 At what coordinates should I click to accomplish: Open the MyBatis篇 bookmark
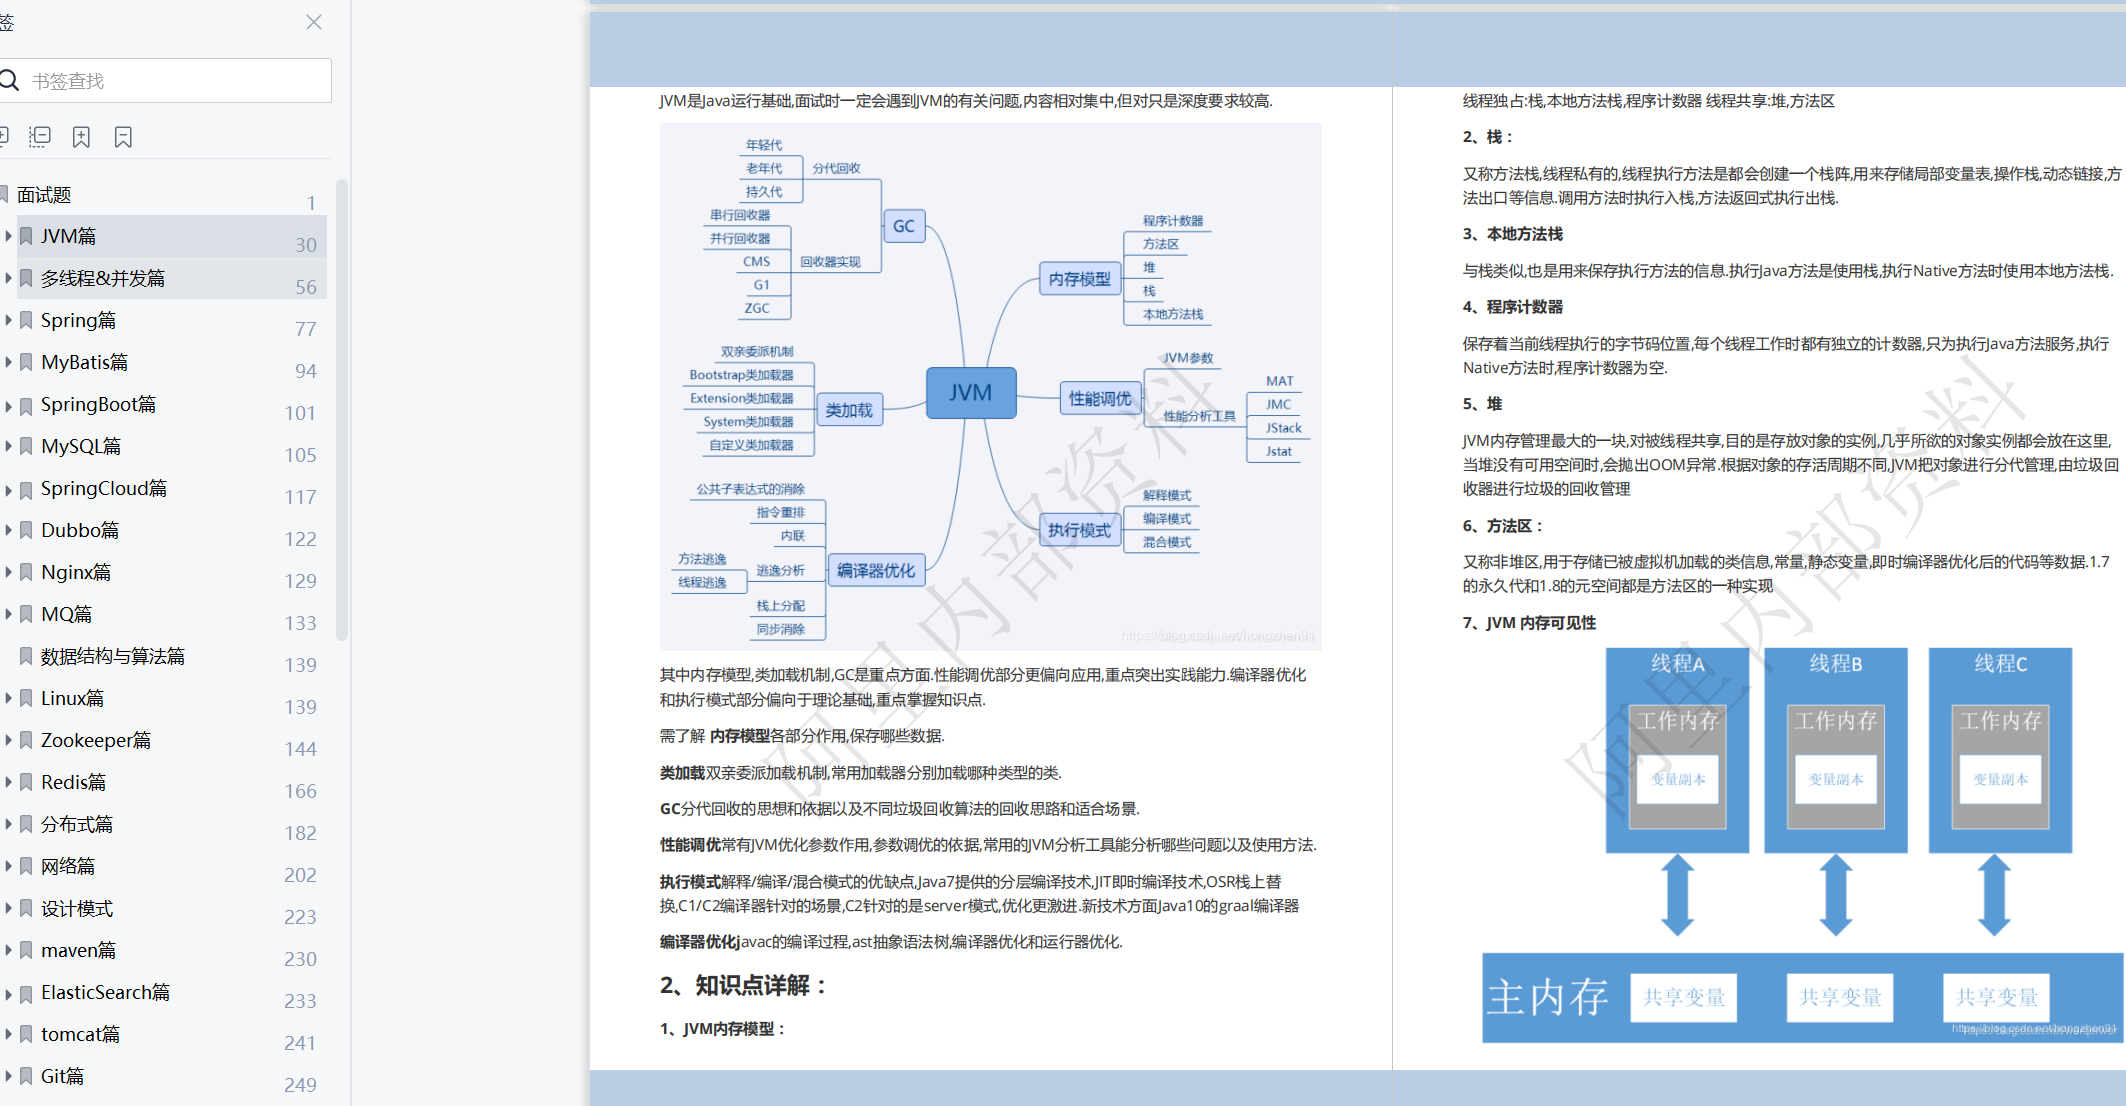pyautogui.click(x=85, y=362)
